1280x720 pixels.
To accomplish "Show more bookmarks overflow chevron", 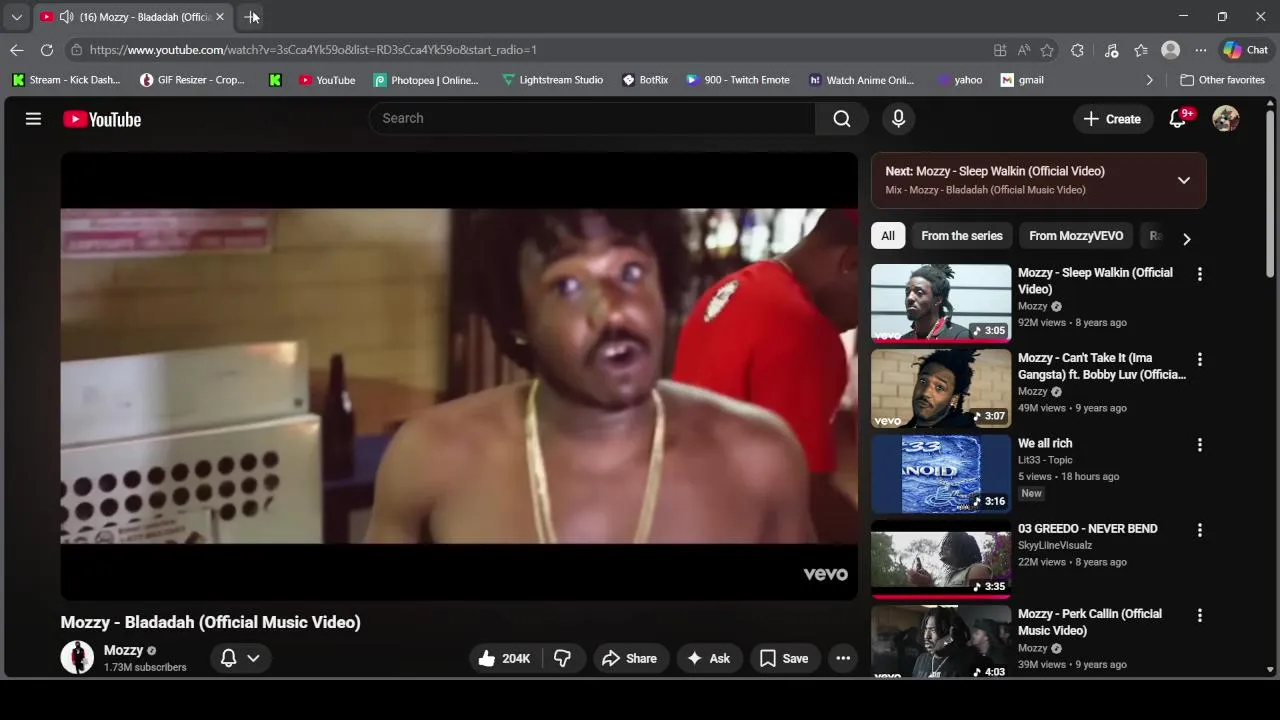I will coord(1149,80).
